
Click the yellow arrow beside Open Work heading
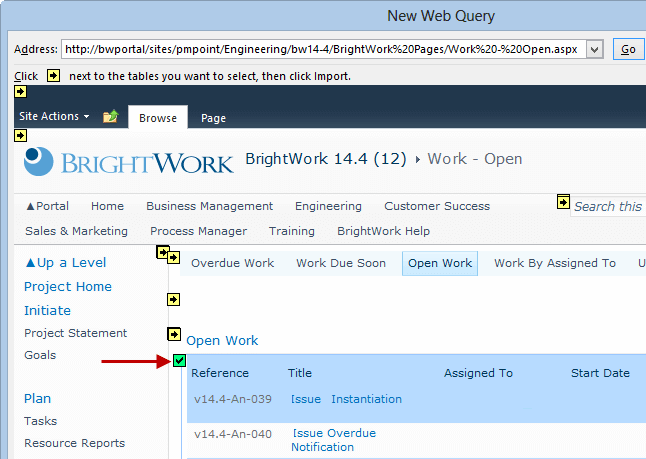tap(174, 334)
